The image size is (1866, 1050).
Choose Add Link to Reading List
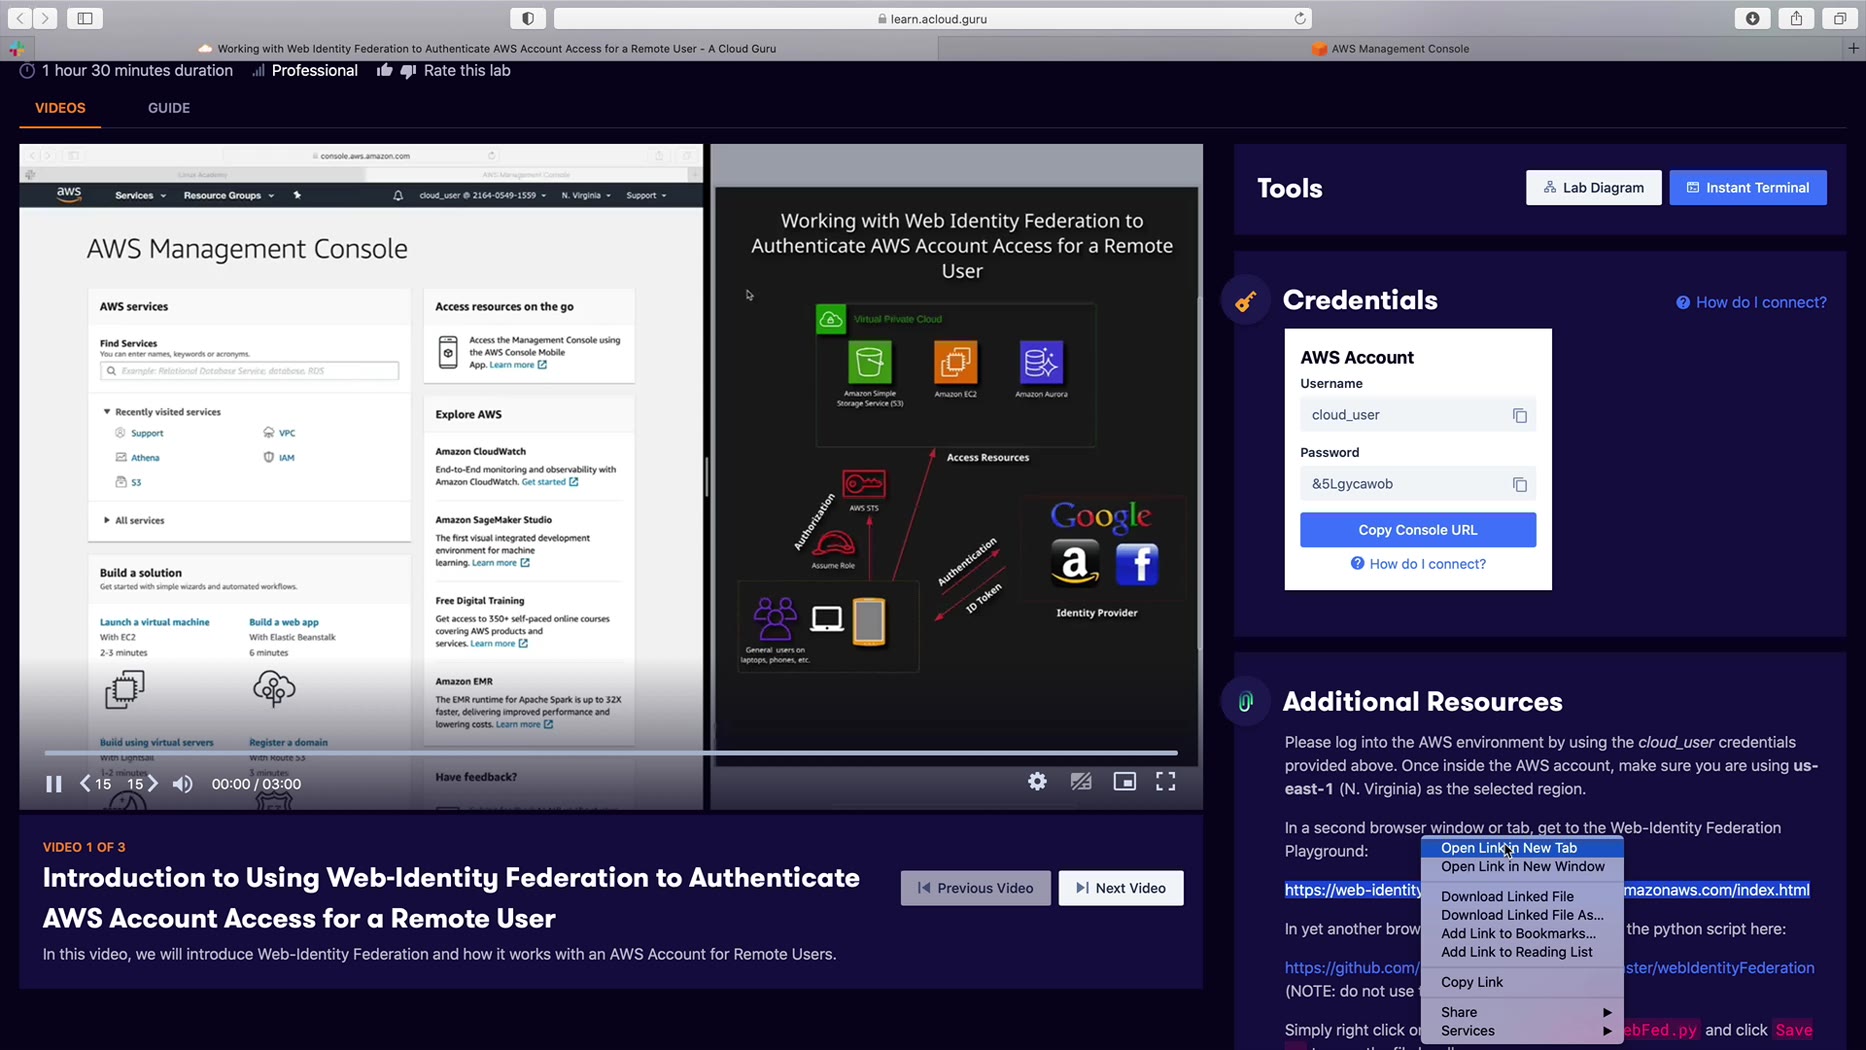pyautogui.click(x=1522, y=952)
